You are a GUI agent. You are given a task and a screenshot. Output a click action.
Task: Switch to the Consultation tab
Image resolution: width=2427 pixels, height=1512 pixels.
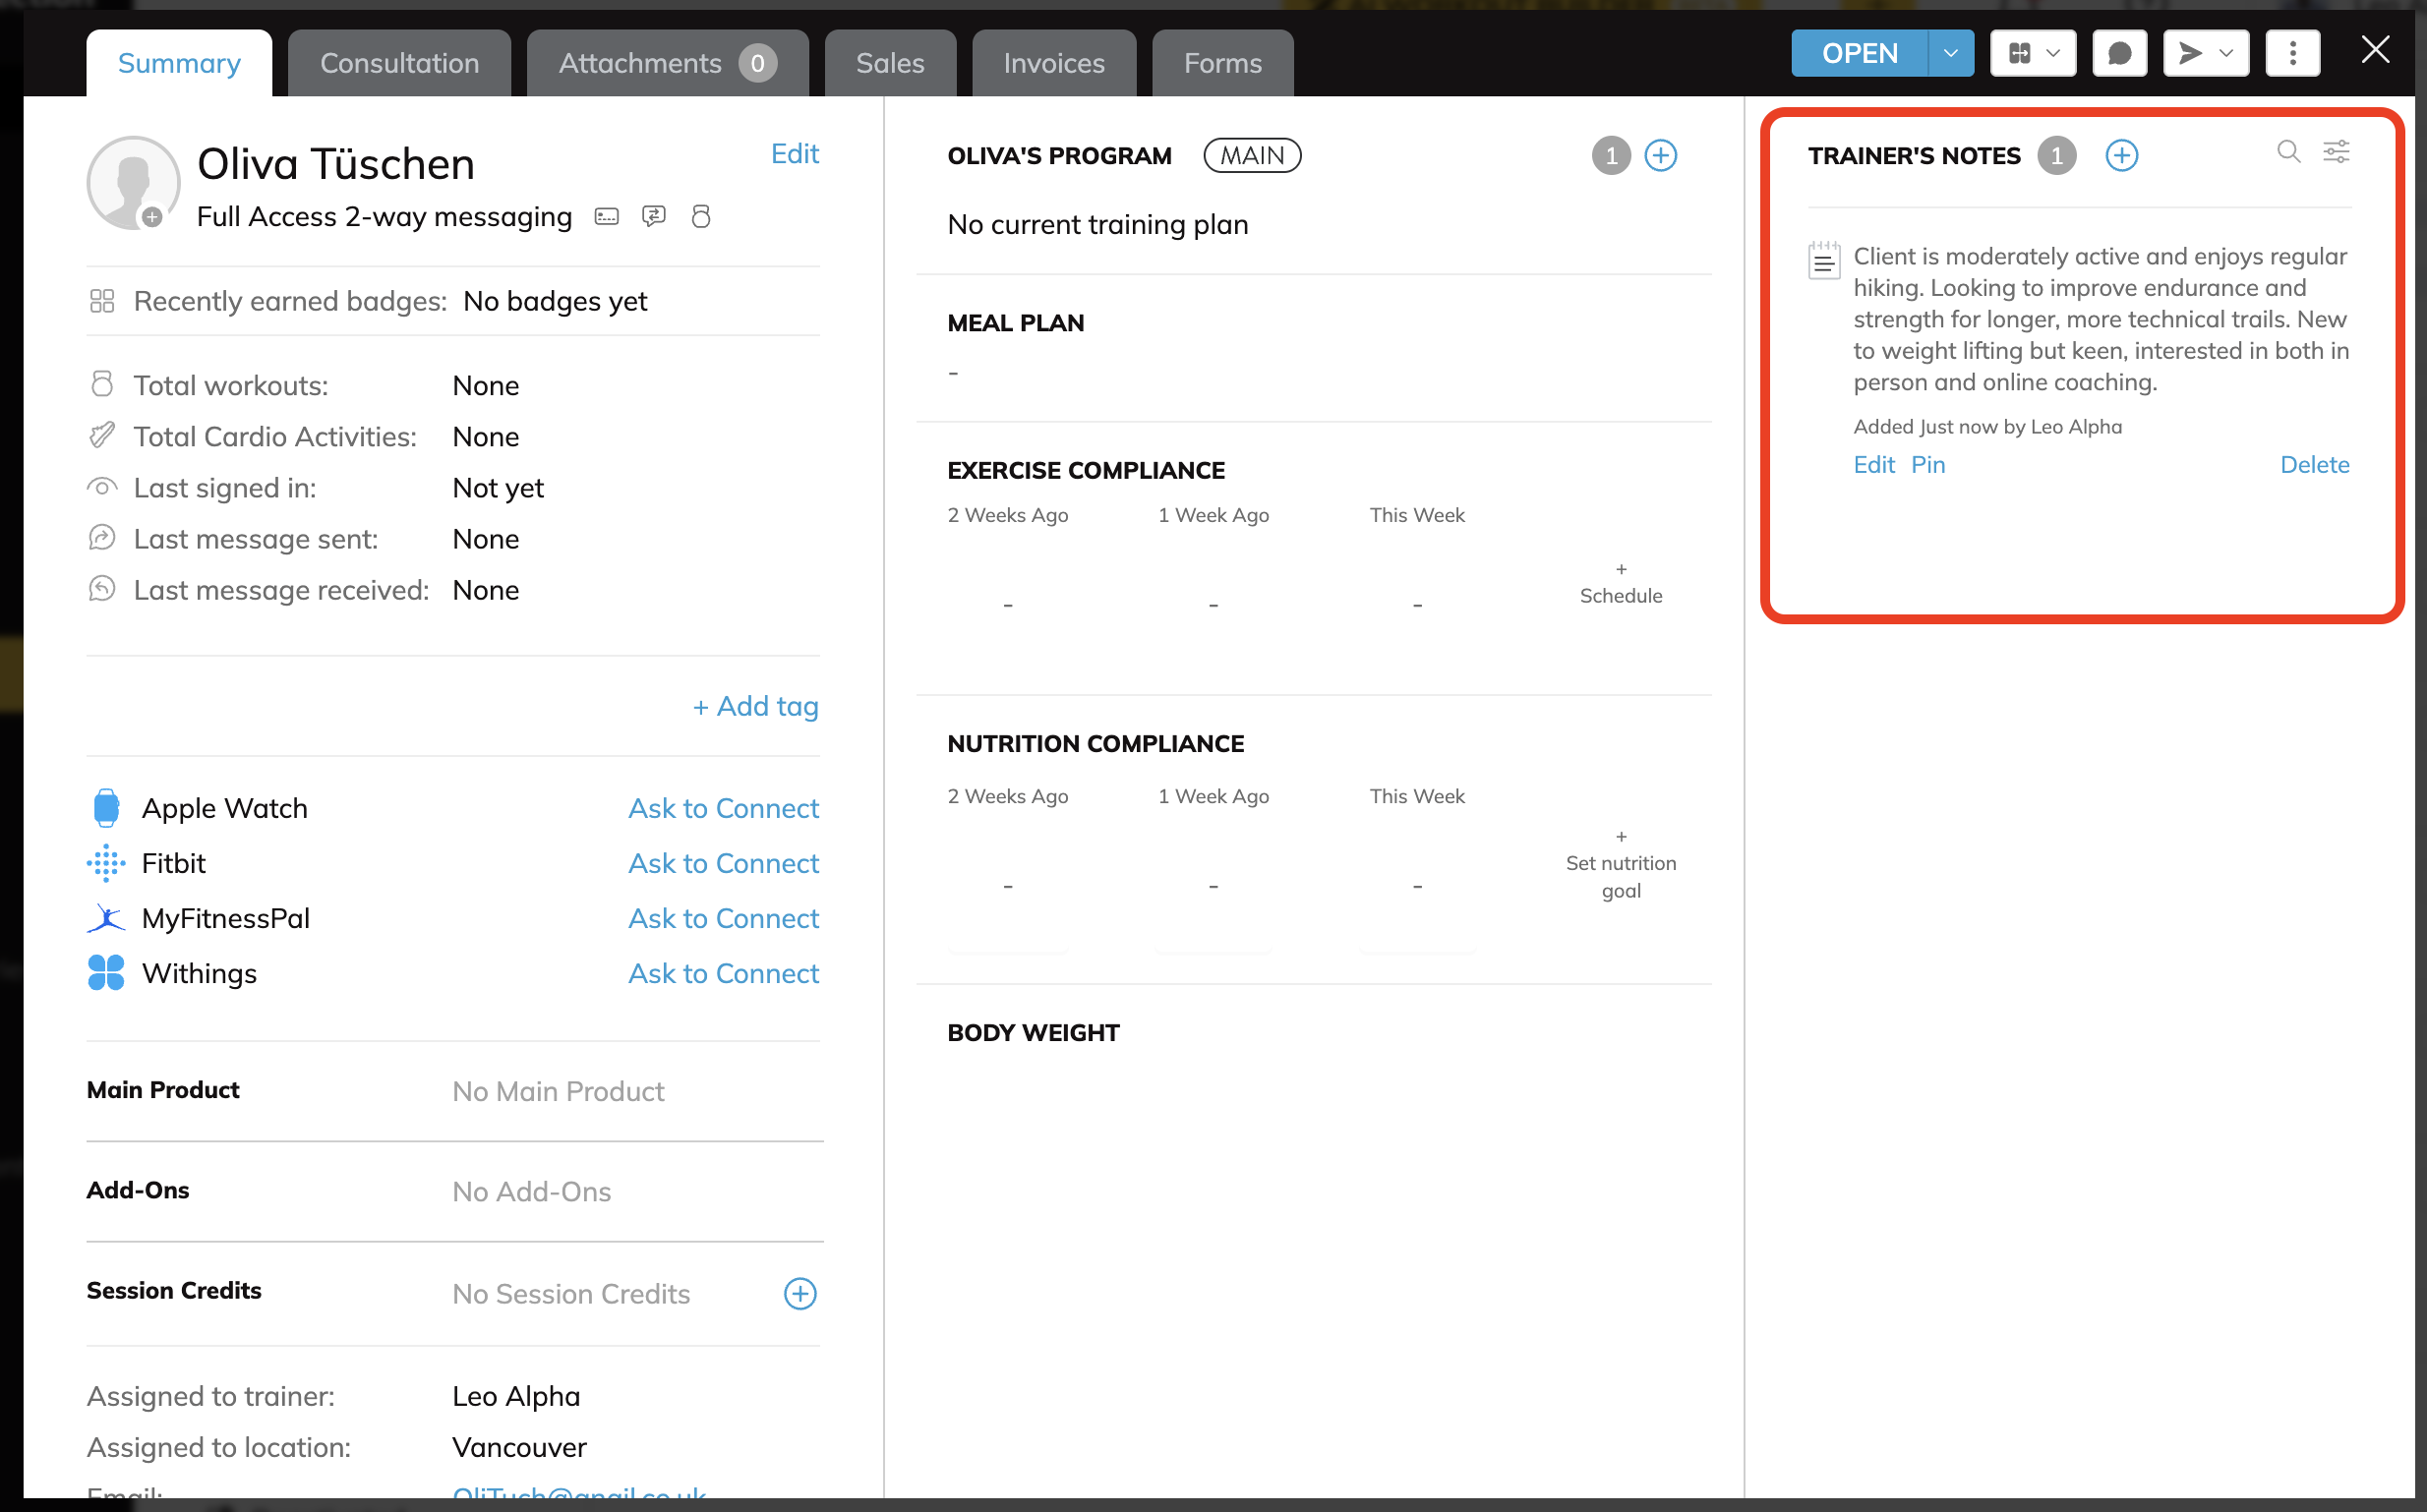pos(399,63)
